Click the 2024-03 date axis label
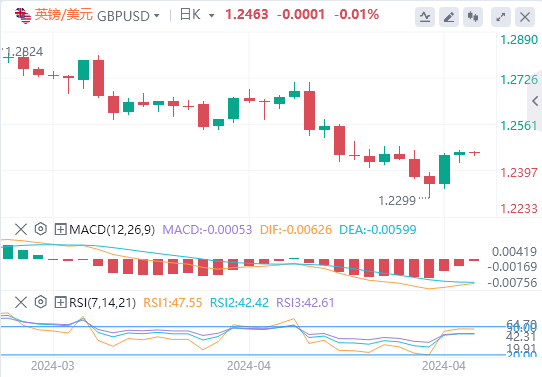Viewport: 542px width, 377px height. point(53,366)
